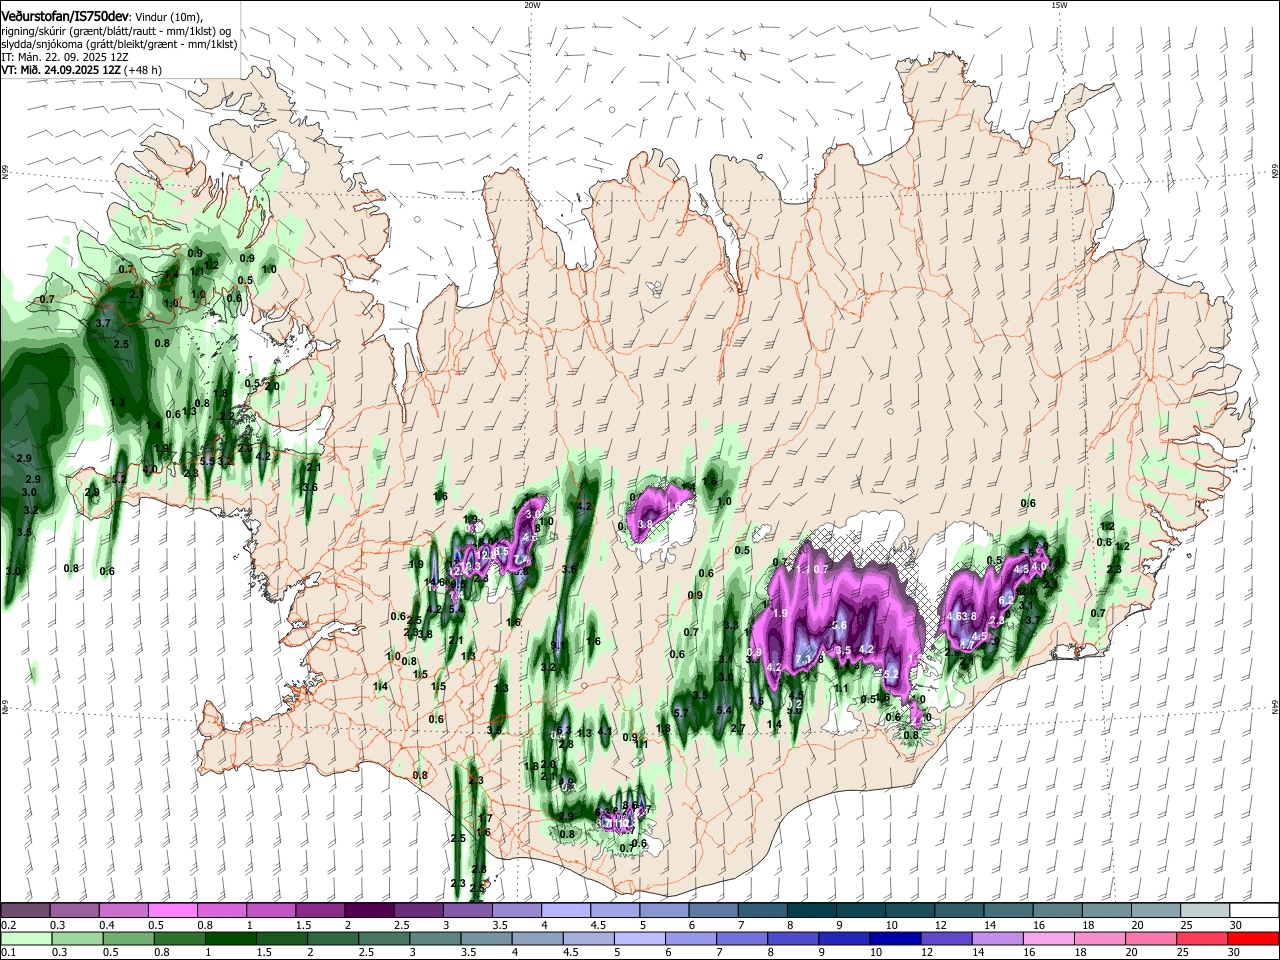Select the upper legend swatch between 0.3 and 0.4
The image size is (1280, 960).
(x=74, y=911)
